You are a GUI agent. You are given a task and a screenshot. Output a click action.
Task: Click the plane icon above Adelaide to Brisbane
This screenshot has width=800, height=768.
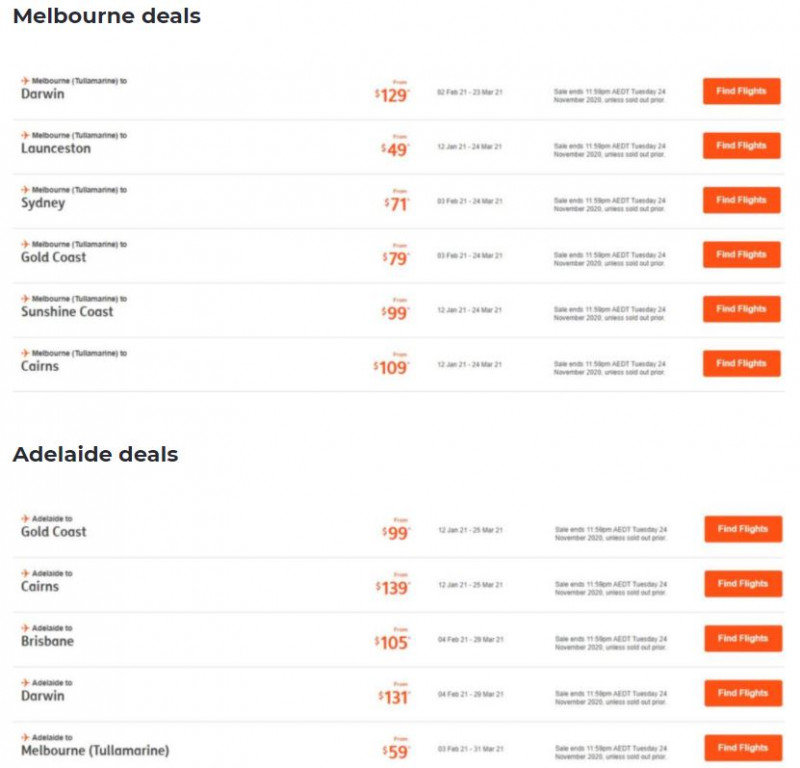25,628
